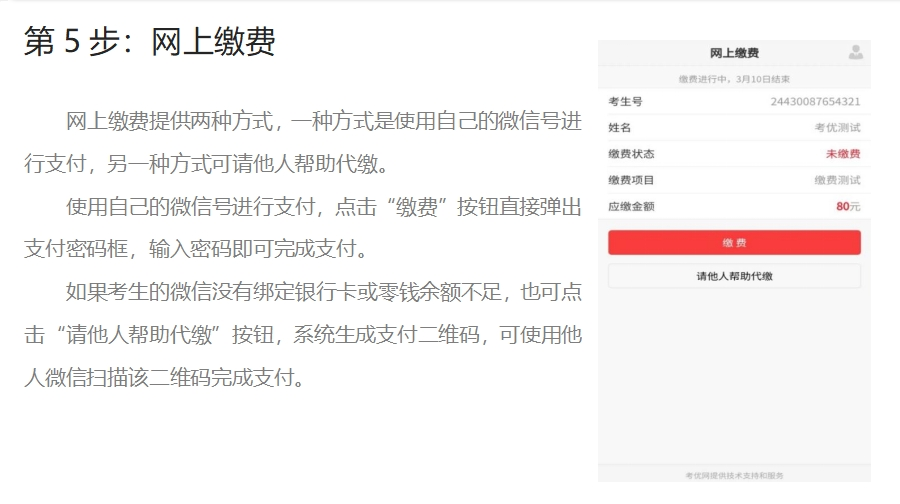
Task: Click the 缴费项目 row label
Action: [x=631, y=180]
